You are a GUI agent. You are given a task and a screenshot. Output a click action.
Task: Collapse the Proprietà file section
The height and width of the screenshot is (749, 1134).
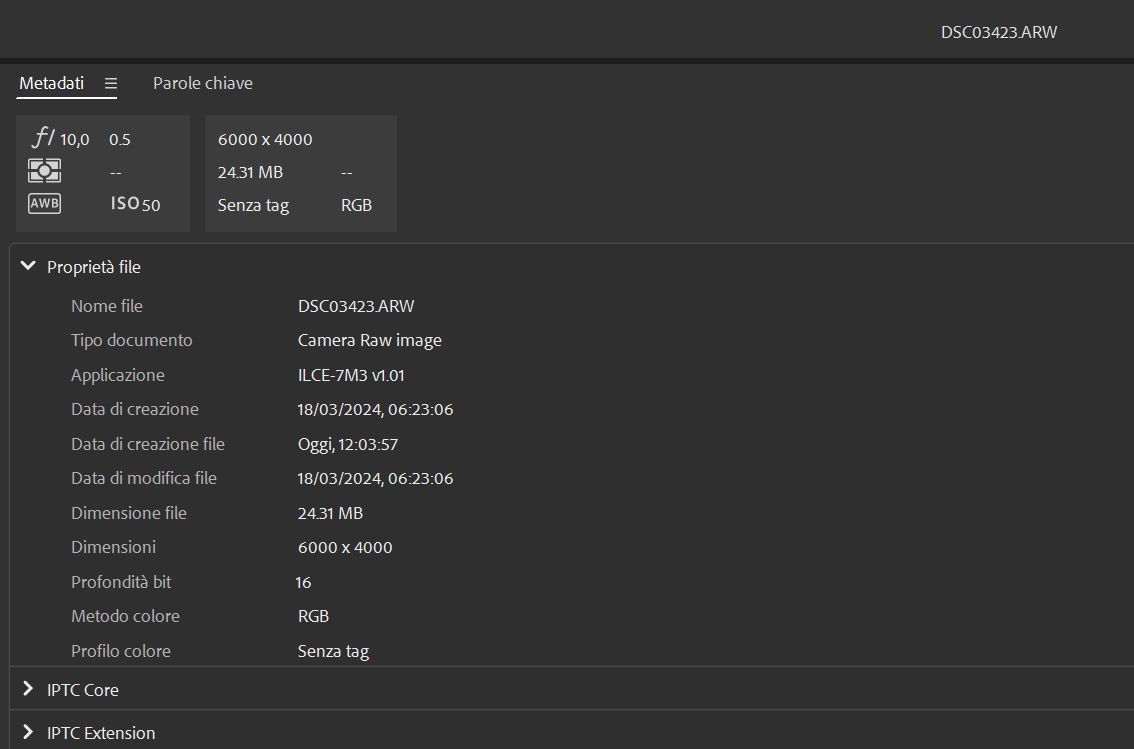(x=28, y=267)
